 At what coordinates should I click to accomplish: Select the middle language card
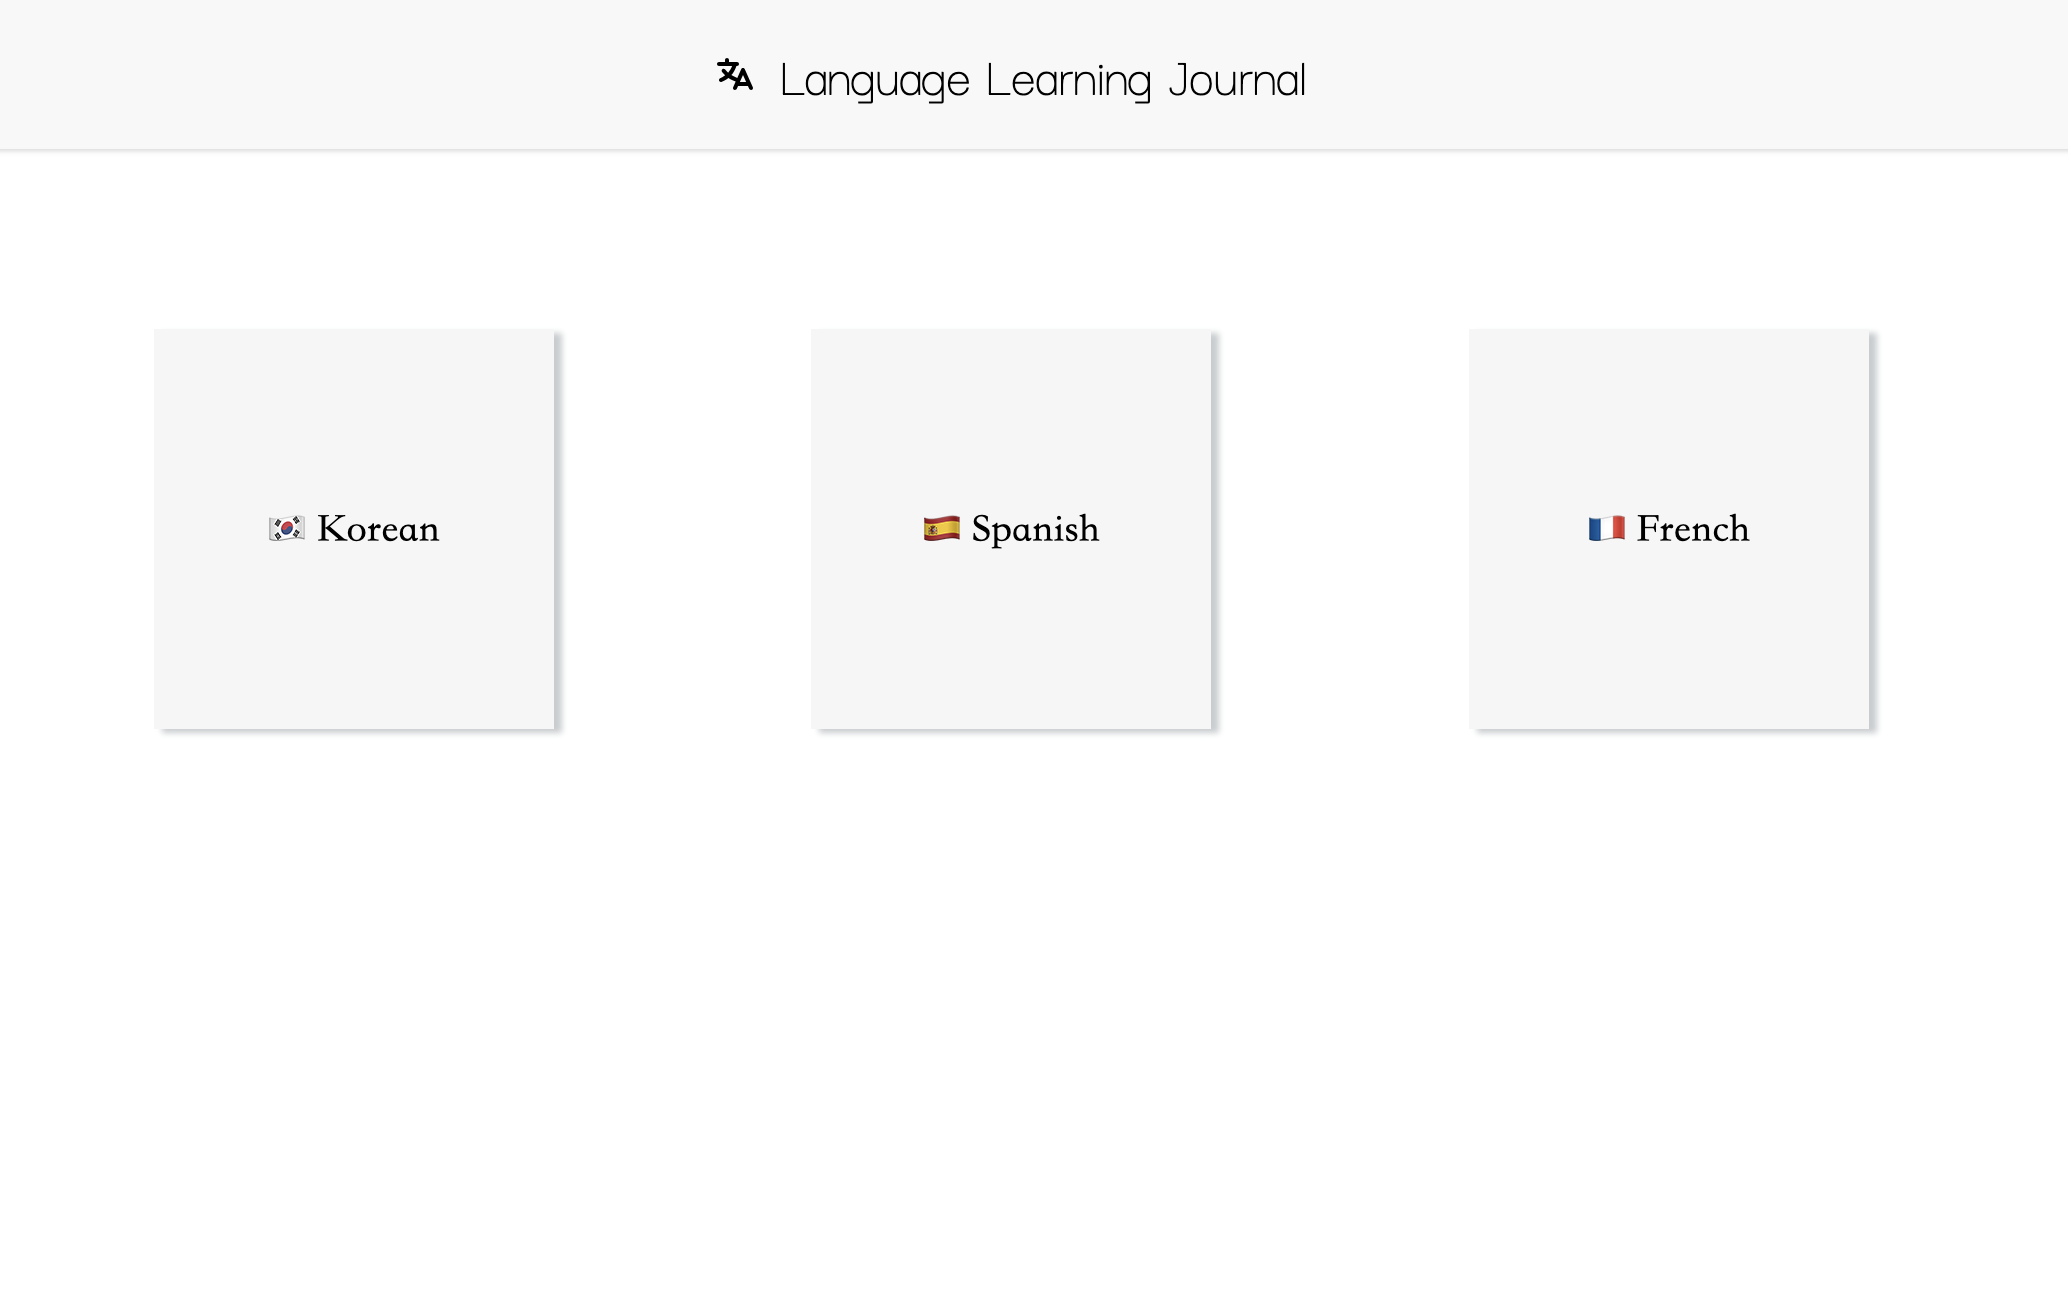[x=1011, y=528]
